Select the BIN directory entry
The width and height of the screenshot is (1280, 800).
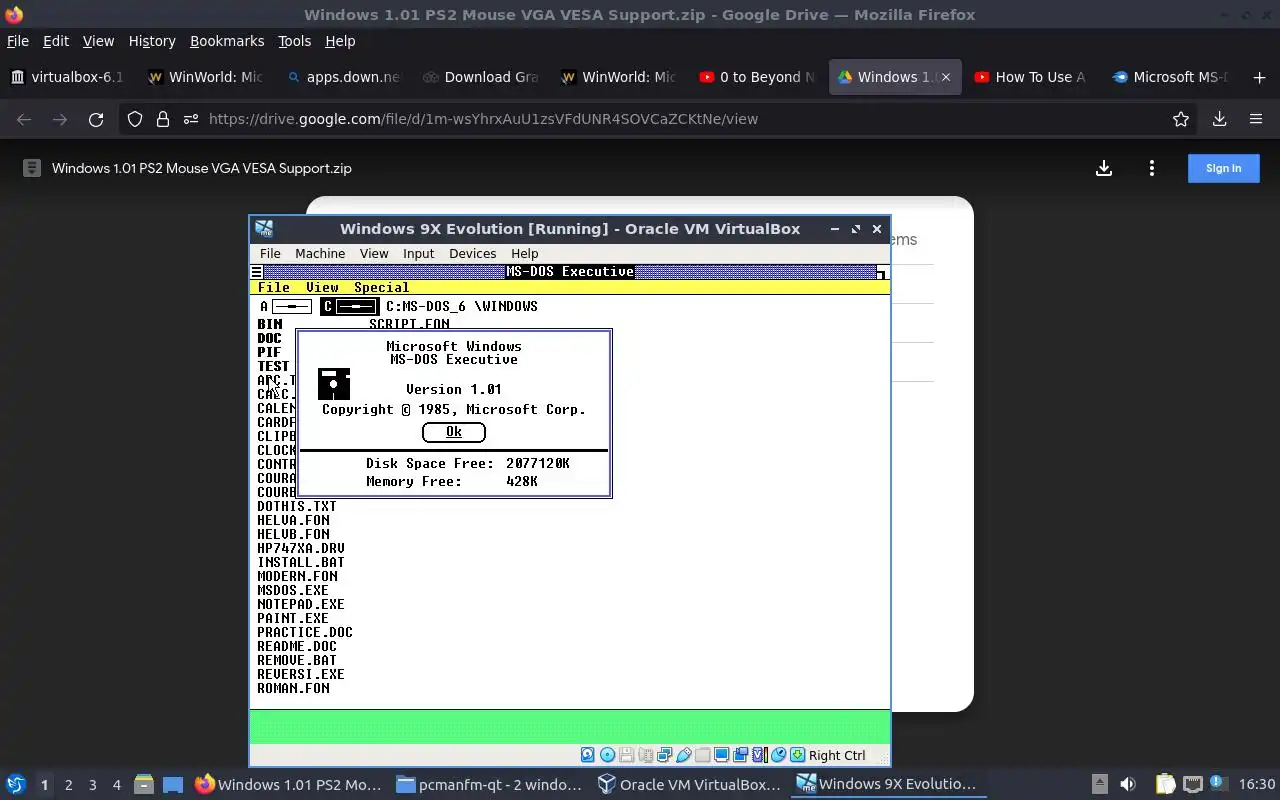pos(269,324)
